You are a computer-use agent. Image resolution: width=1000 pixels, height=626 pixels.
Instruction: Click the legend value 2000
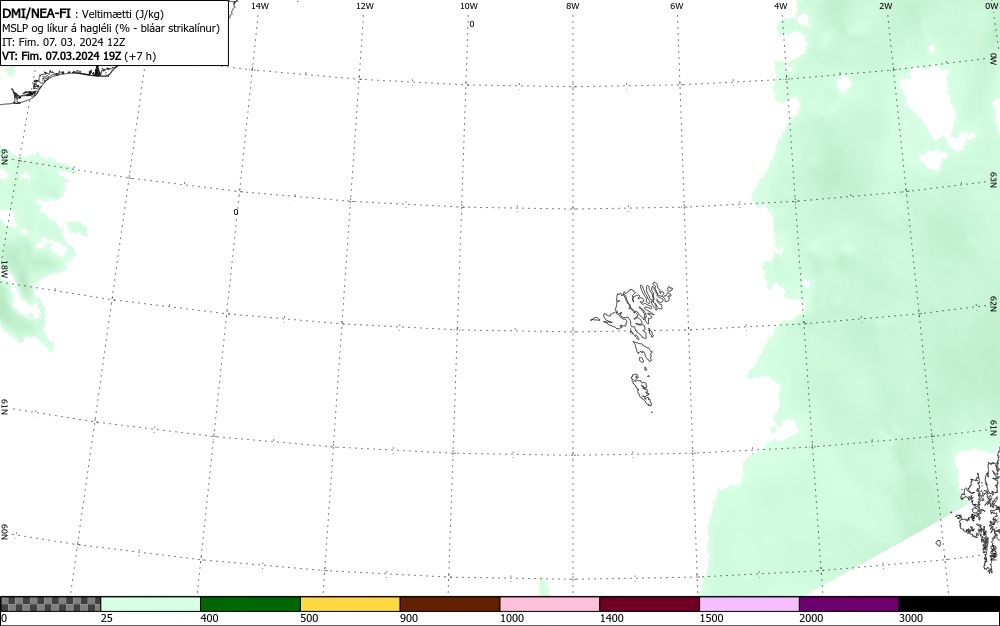pyautogui.click(x=811, y=618)
